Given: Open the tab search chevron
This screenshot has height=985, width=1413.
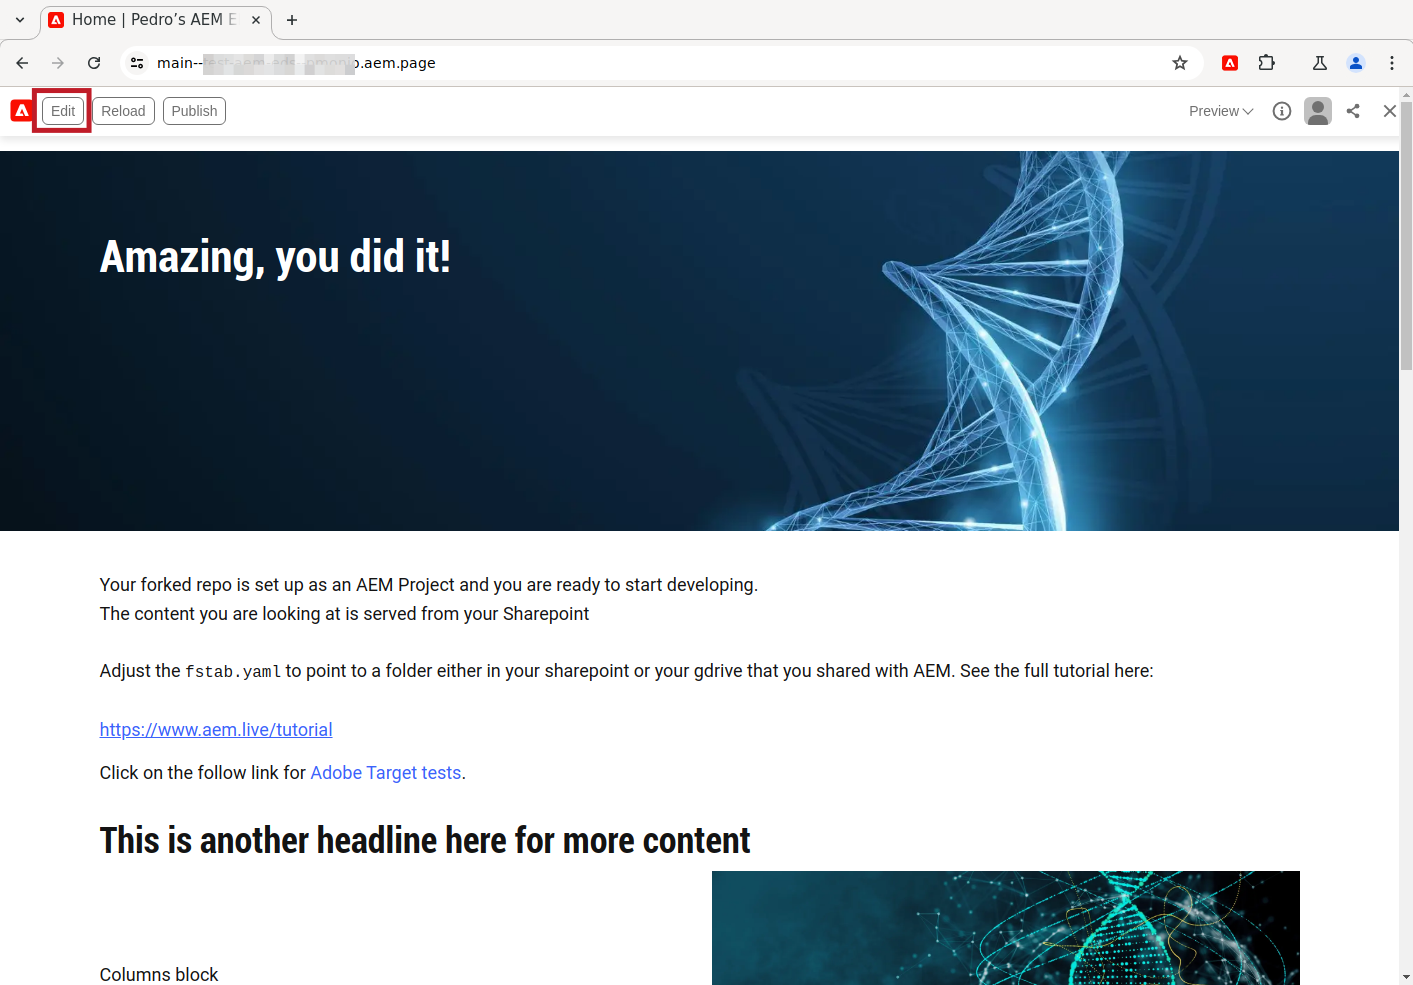Looking at the screenshot, I should (20, 20).
